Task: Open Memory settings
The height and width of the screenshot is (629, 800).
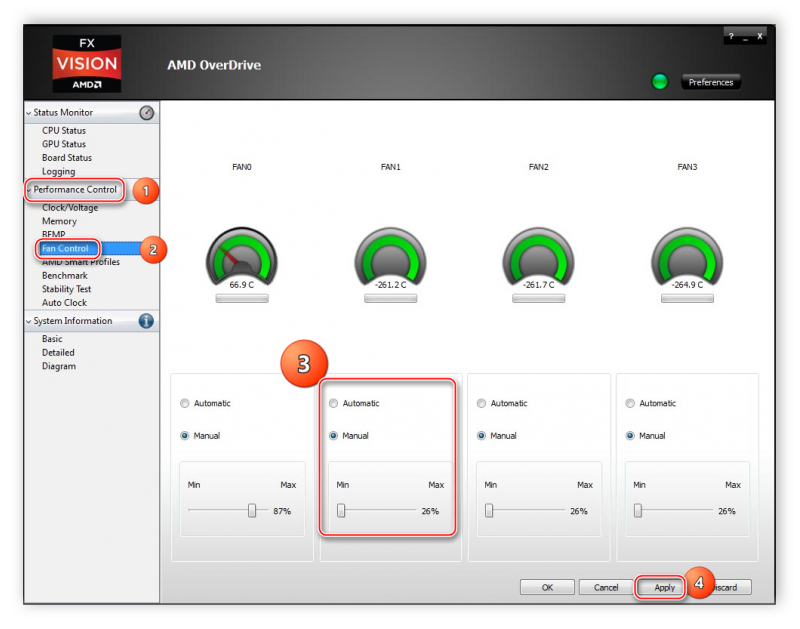Action: (x=59, y=221)
